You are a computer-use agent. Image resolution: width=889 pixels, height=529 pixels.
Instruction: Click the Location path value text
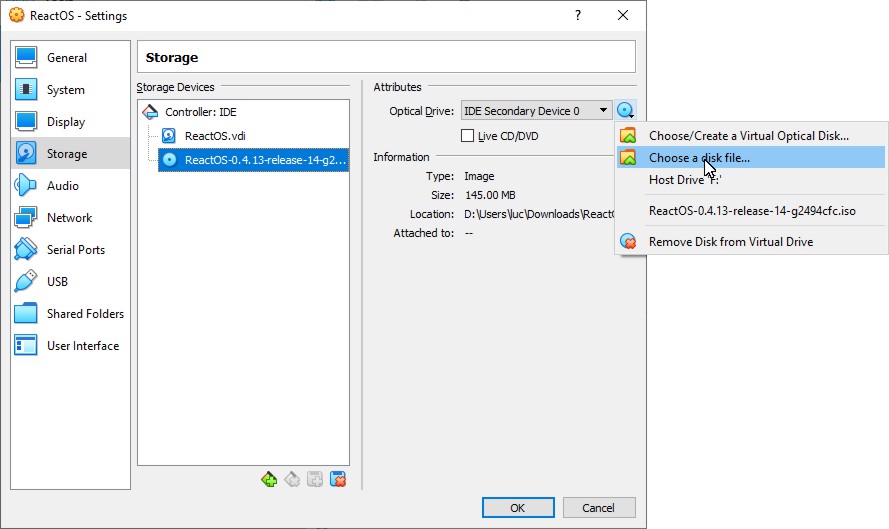(x=539, y=214)
